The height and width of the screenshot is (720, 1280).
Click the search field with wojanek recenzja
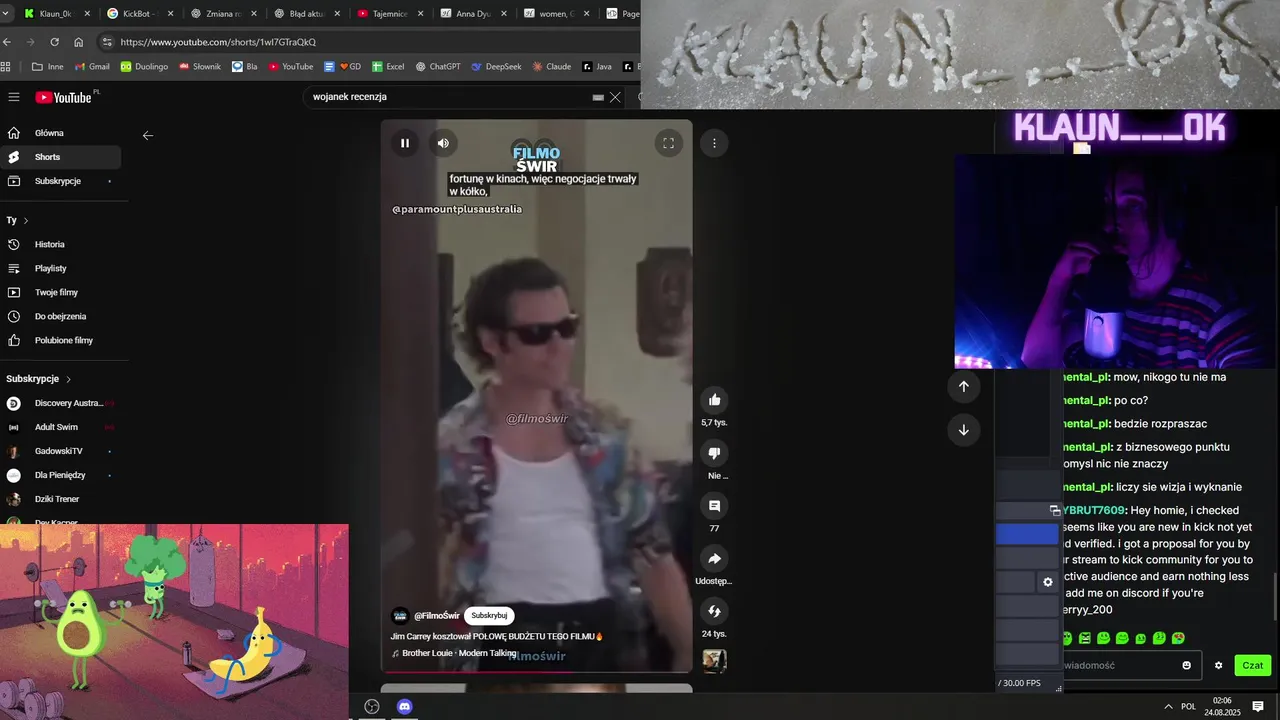(450, 97)
